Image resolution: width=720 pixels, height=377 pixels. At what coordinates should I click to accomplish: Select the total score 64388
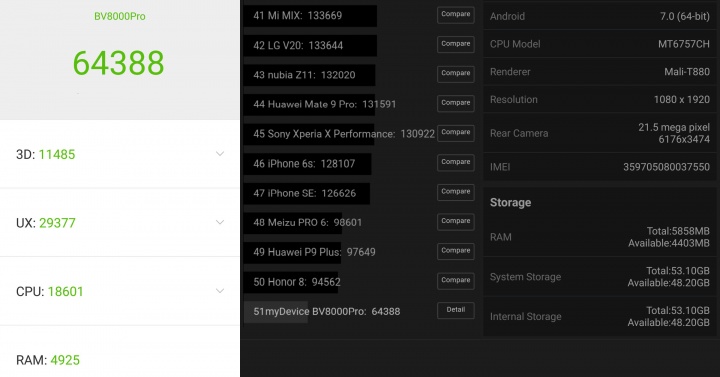[x=118, y=63]
